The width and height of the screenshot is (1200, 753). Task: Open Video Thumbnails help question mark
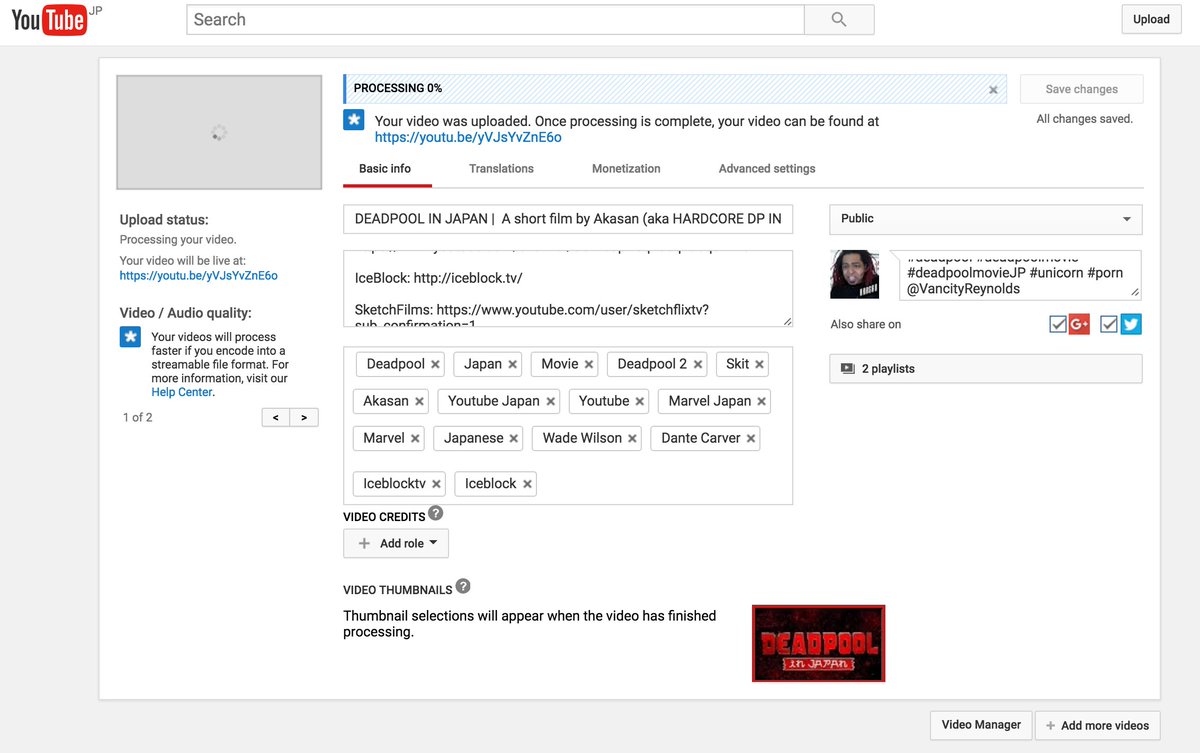[463, 587]
